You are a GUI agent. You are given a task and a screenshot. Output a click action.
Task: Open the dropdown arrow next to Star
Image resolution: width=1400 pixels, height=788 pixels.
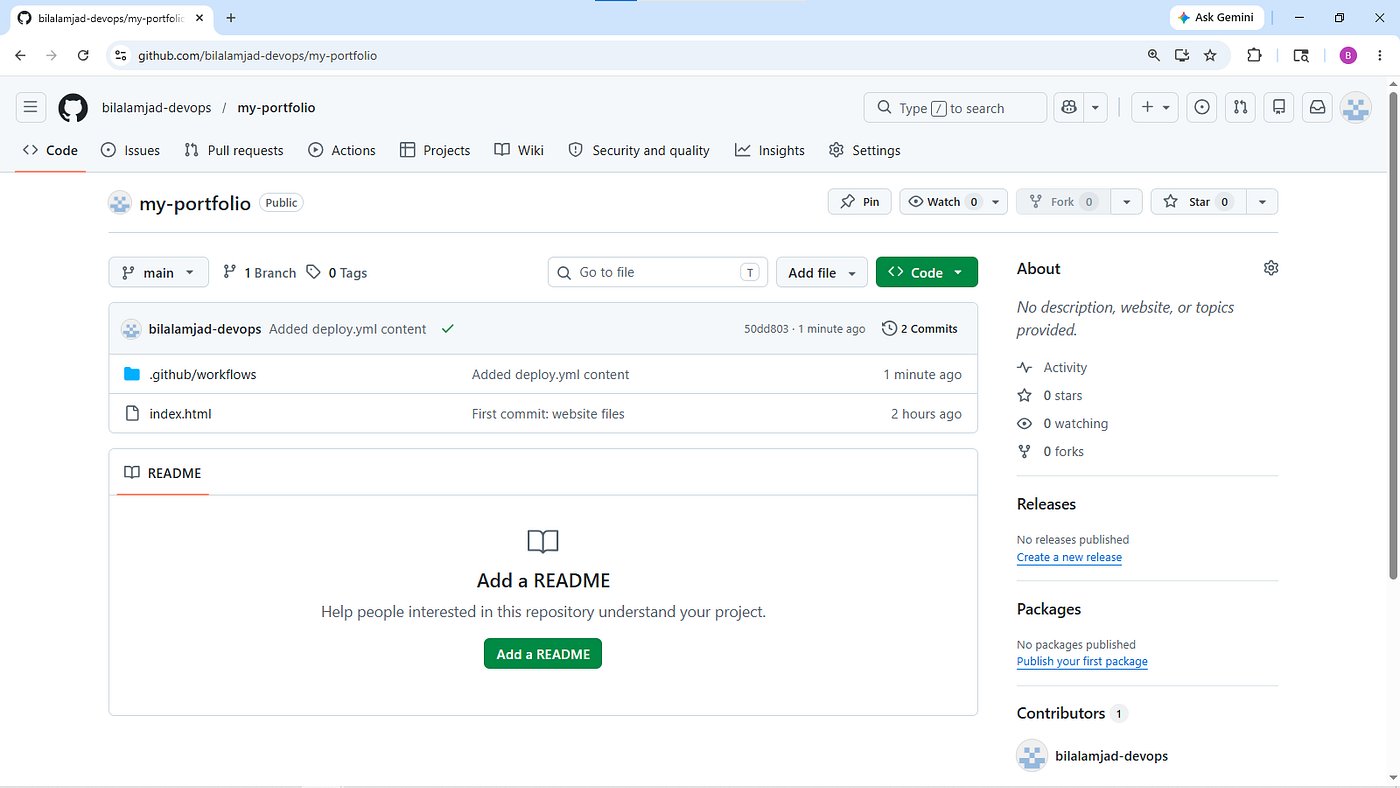(1262, 202)
